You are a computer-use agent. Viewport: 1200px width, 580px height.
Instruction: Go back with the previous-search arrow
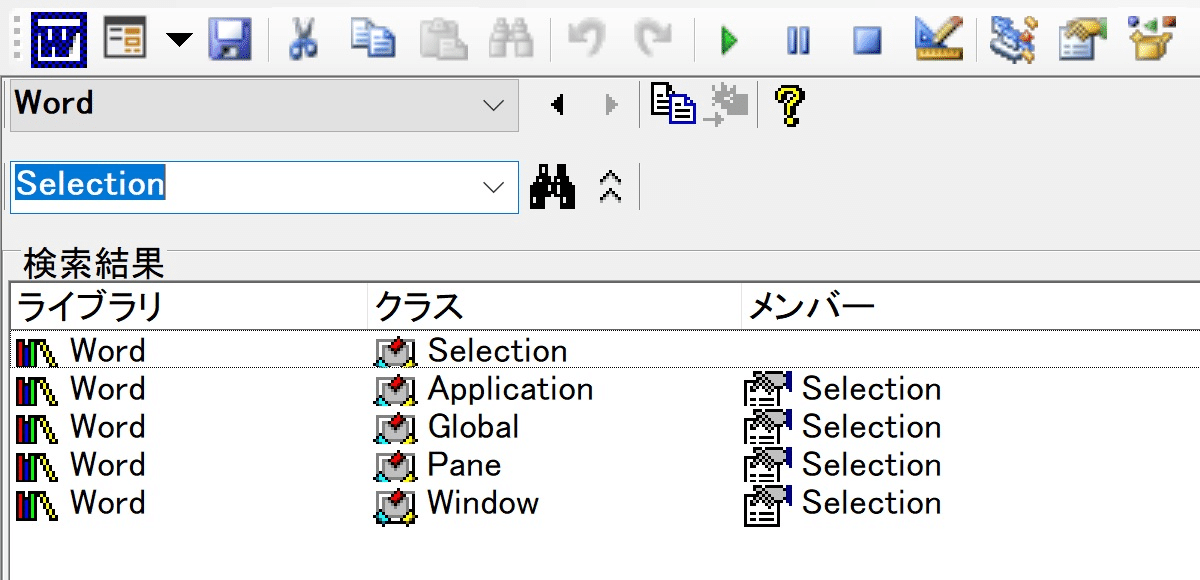click(557, 105)
